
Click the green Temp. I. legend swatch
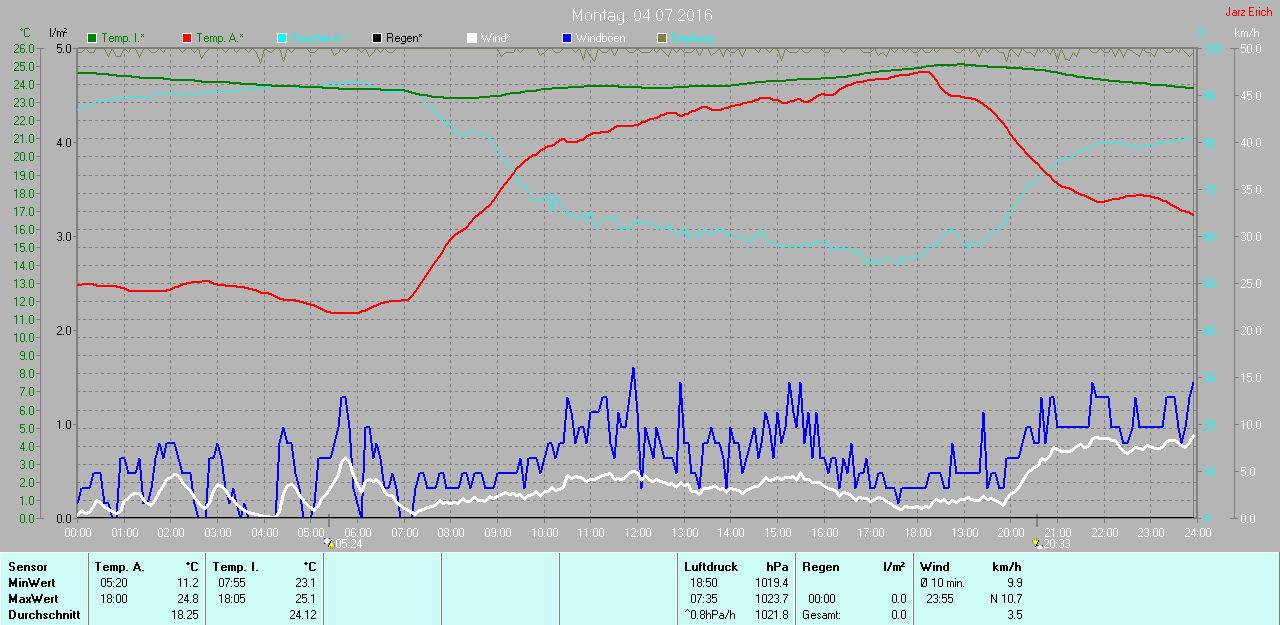93,37
